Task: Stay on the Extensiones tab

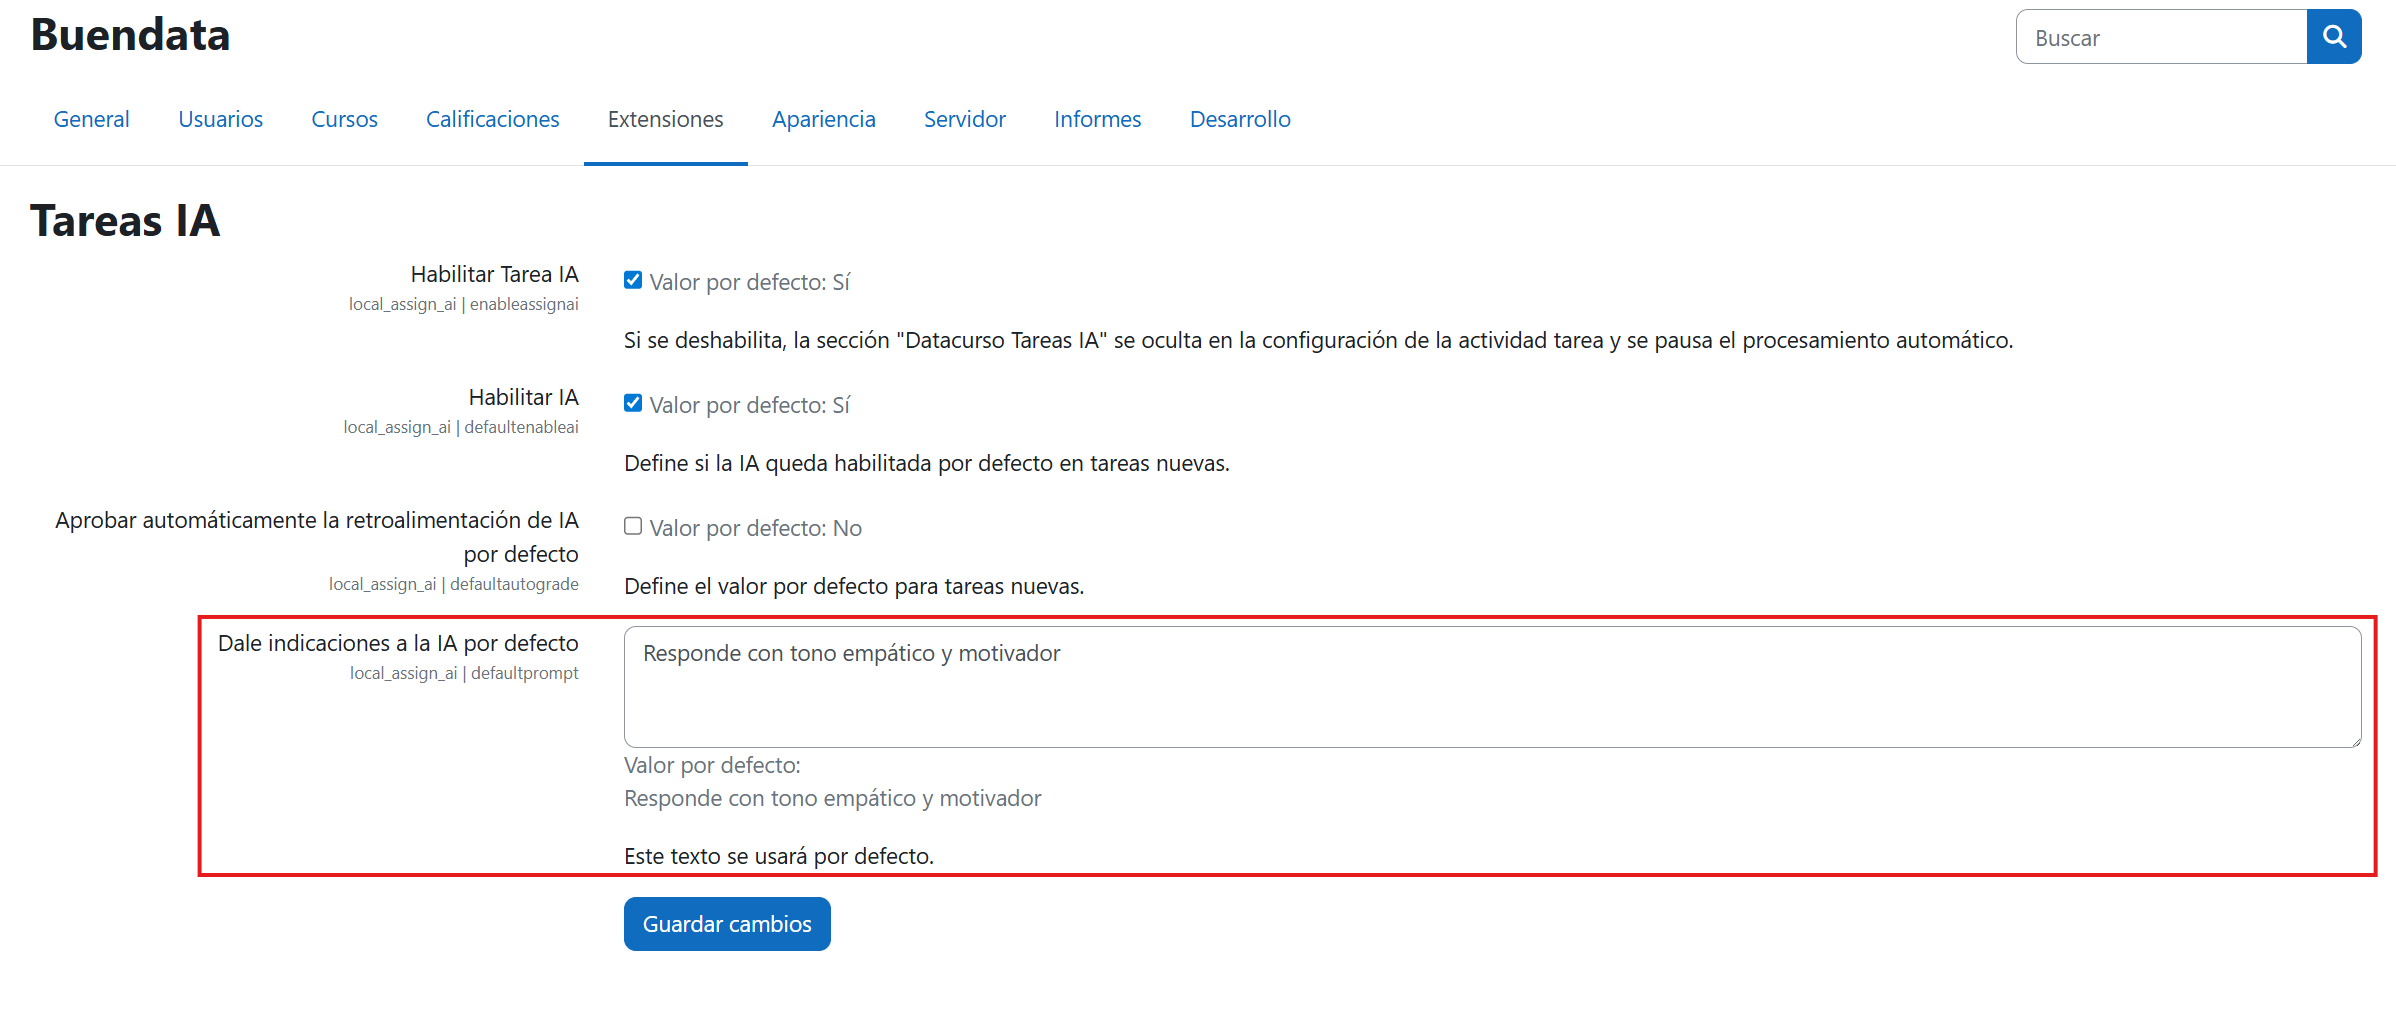Action: tap(665, 119)
